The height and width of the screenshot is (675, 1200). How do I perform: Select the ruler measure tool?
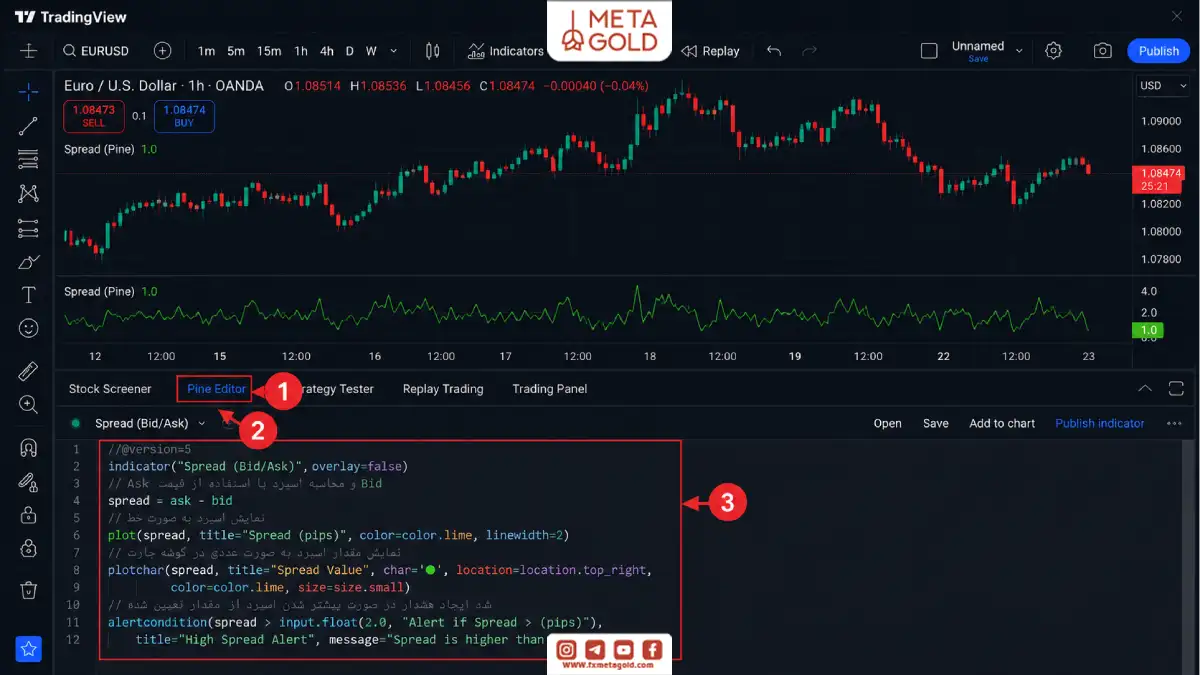pos(28,372)
